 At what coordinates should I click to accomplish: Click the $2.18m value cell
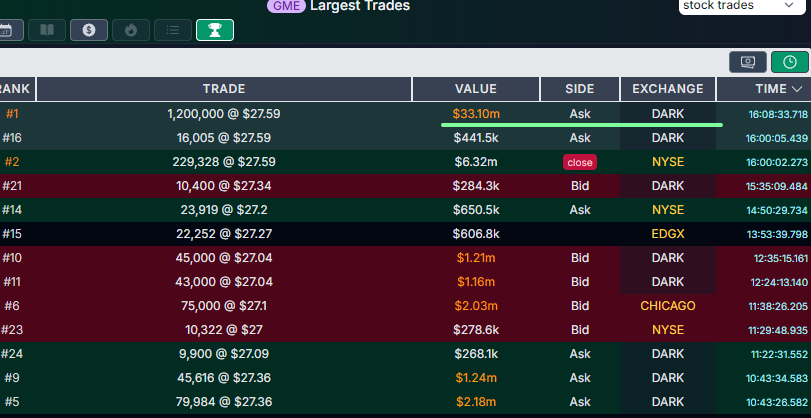click(x=476, y=402)
